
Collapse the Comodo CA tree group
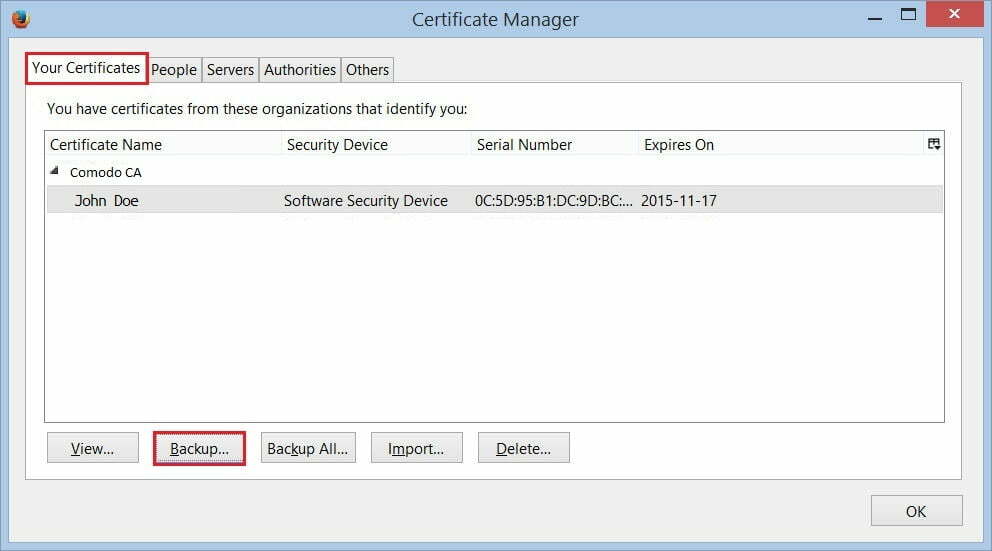(56, 172)
